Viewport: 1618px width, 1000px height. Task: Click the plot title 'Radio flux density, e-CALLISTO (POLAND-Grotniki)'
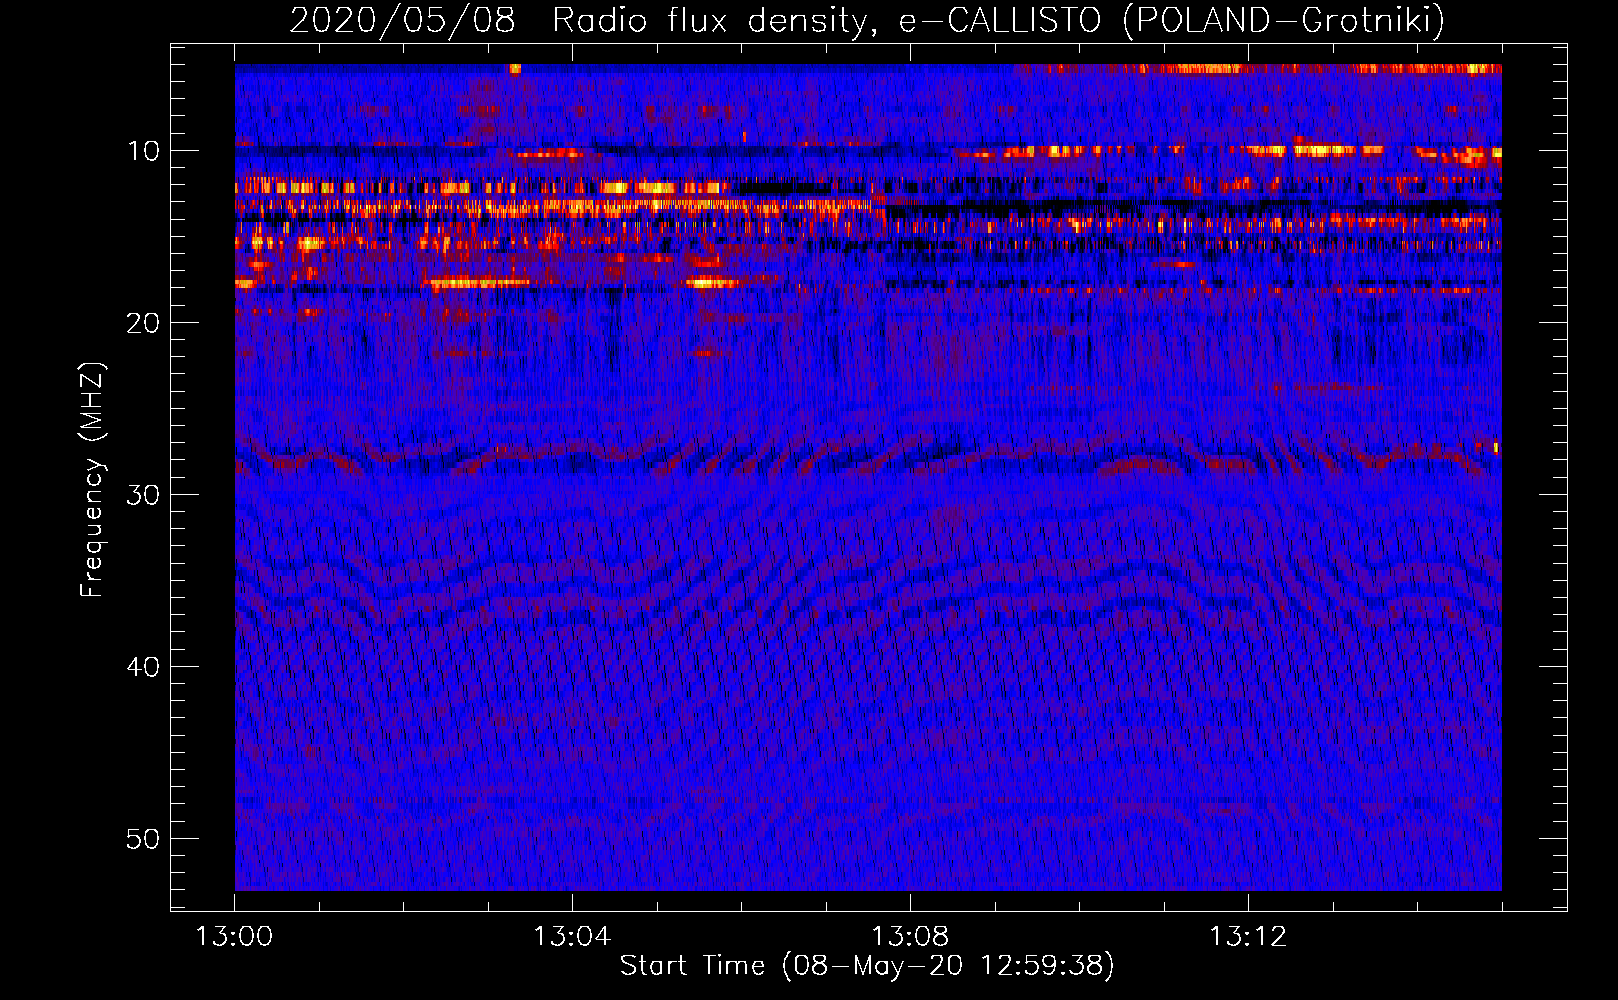click(x=998, y=20)
